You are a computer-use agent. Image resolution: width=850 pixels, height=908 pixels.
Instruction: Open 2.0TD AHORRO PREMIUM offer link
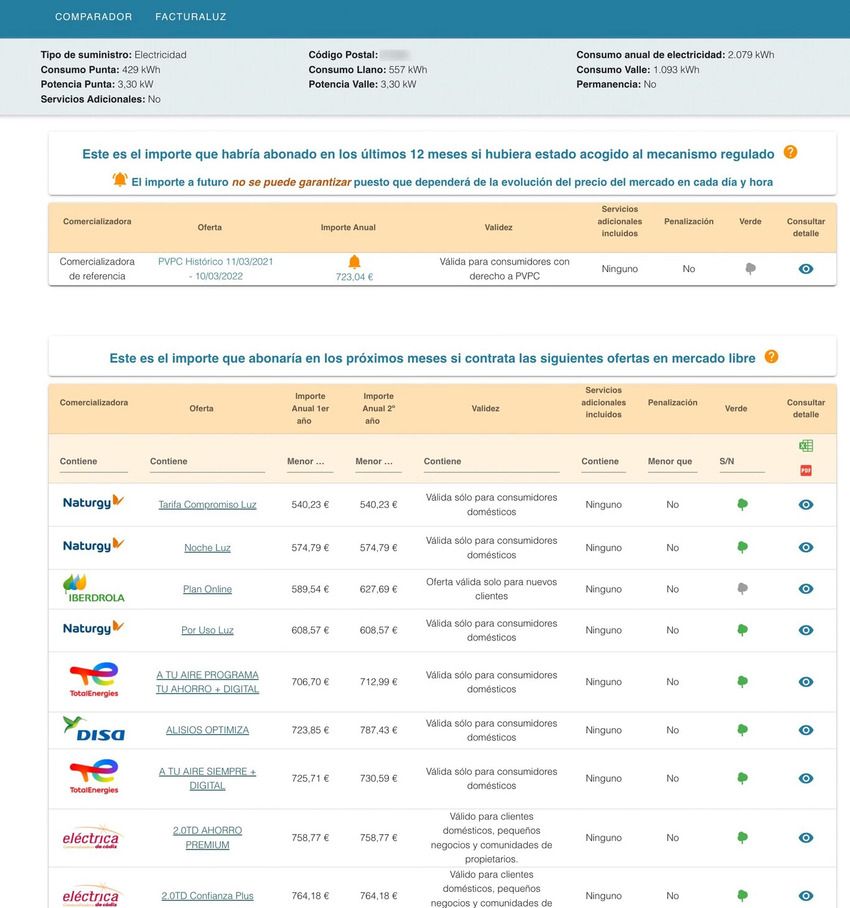pos(207,837)
